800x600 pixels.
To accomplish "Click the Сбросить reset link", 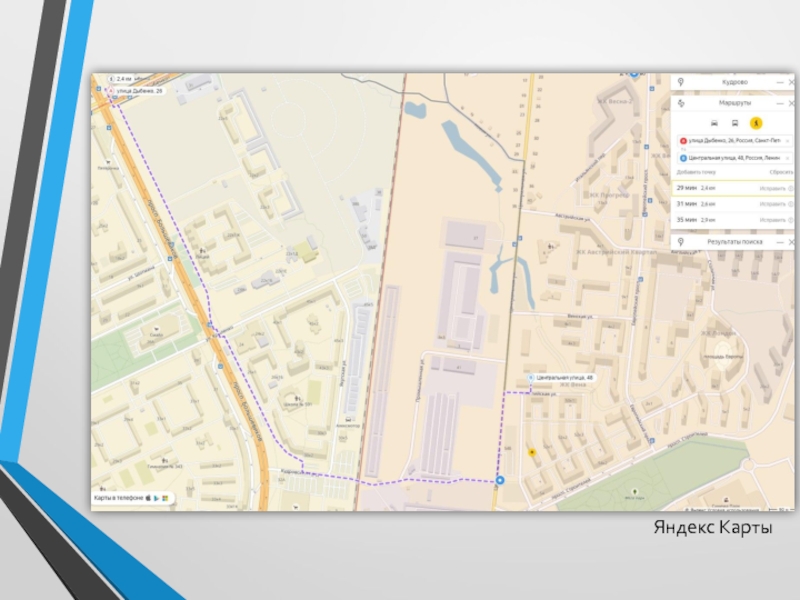I will click(780, 172).
